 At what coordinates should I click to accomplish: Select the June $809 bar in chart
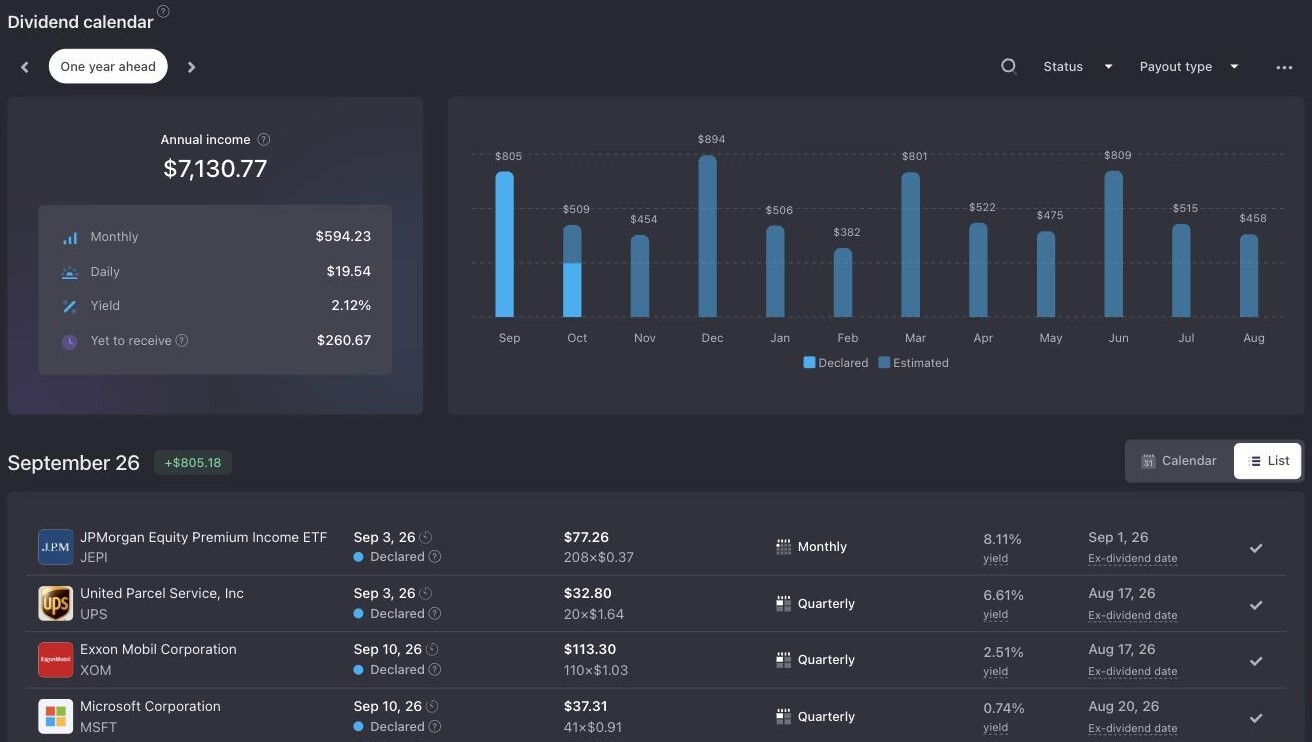tap(1113, 244)
